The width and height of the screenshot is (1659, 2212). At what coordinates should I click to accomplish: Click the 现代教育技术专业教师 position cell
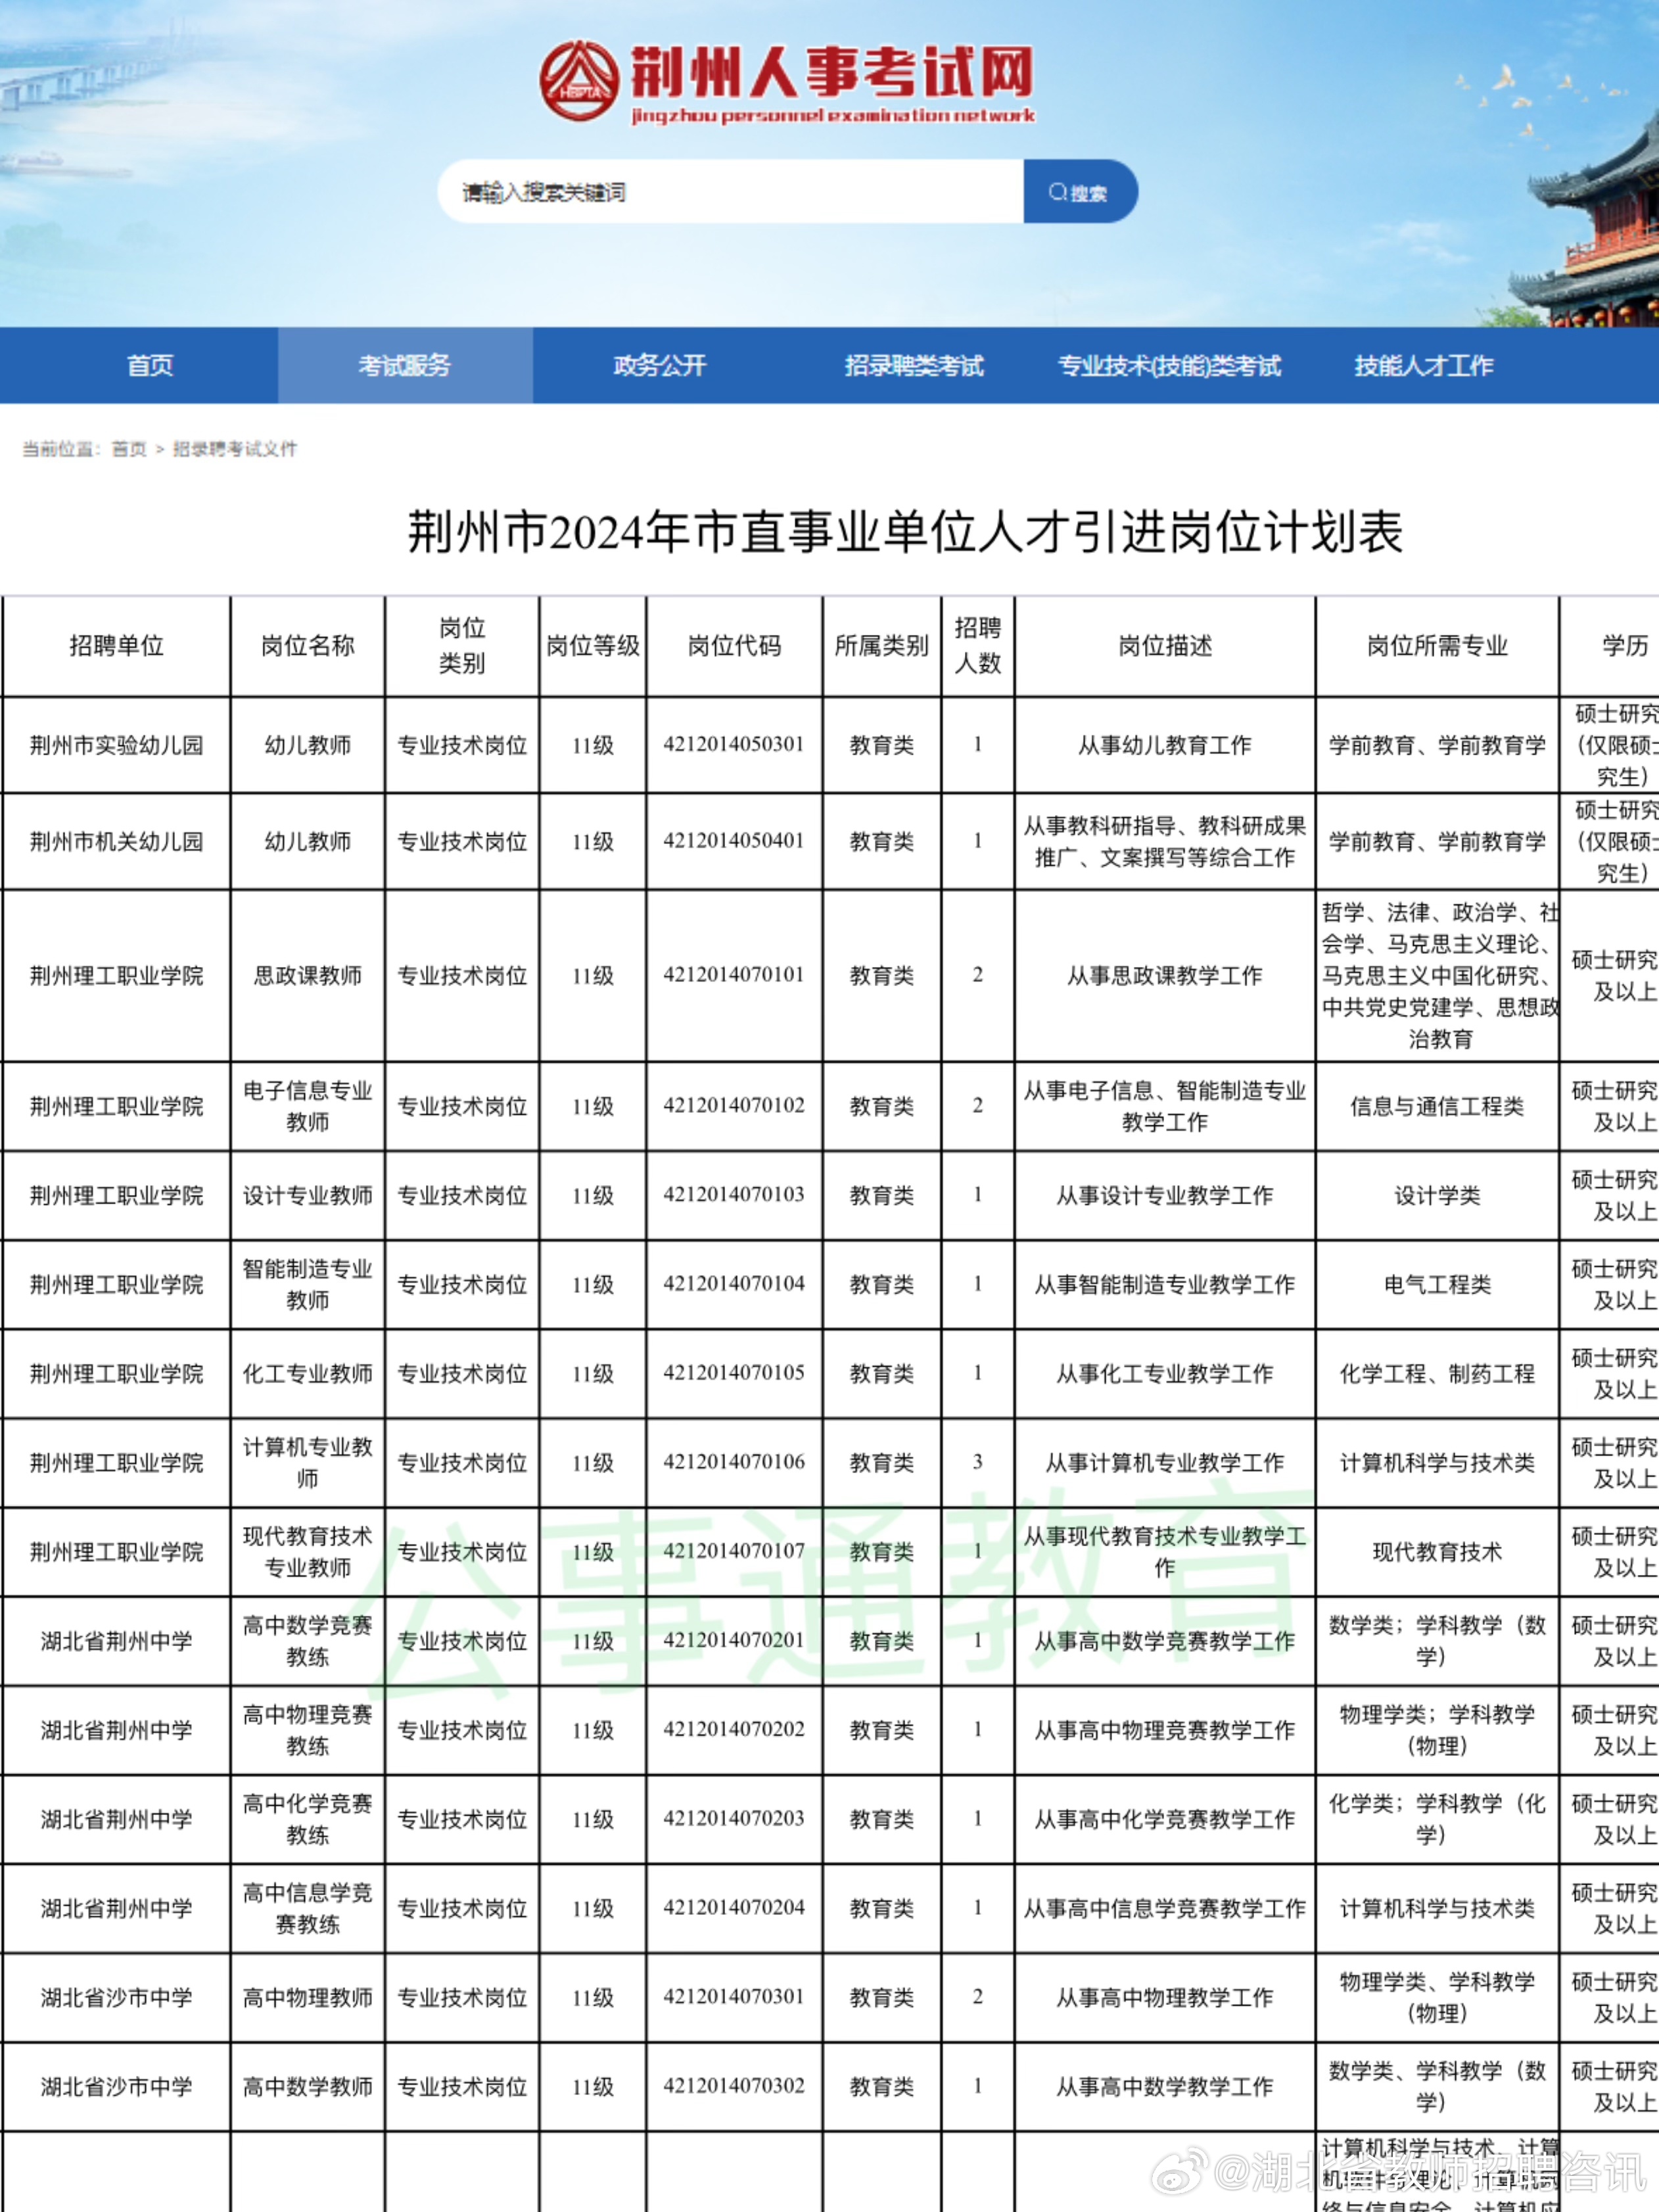tap(308, 1551)
